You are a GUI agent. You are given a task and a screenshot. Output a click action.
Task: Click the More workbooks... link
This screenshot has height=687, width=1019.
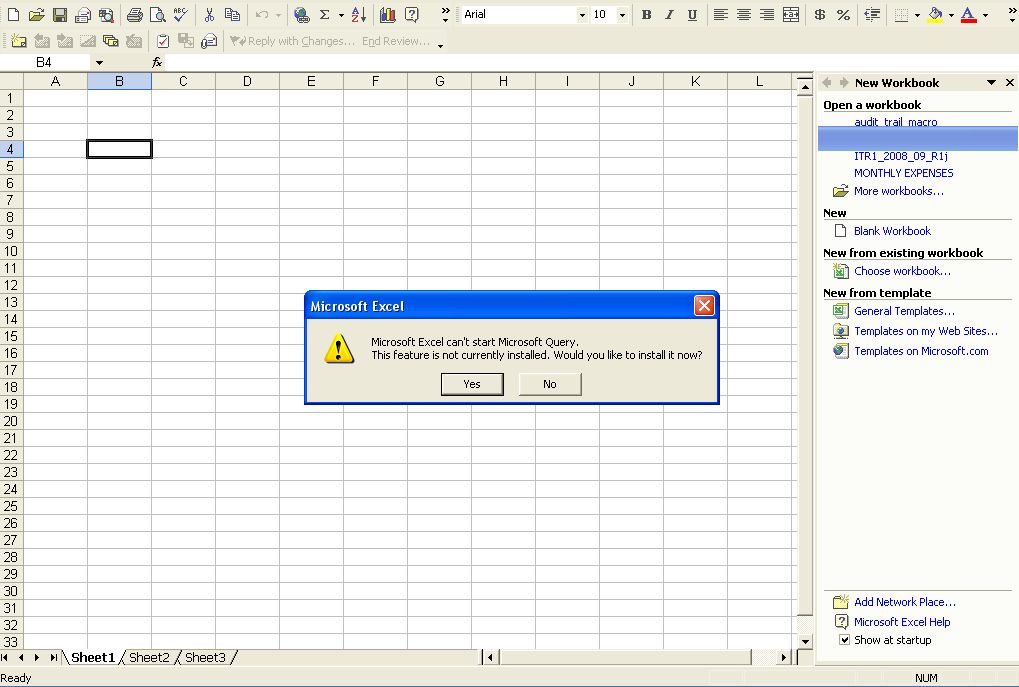coord(899,191)
